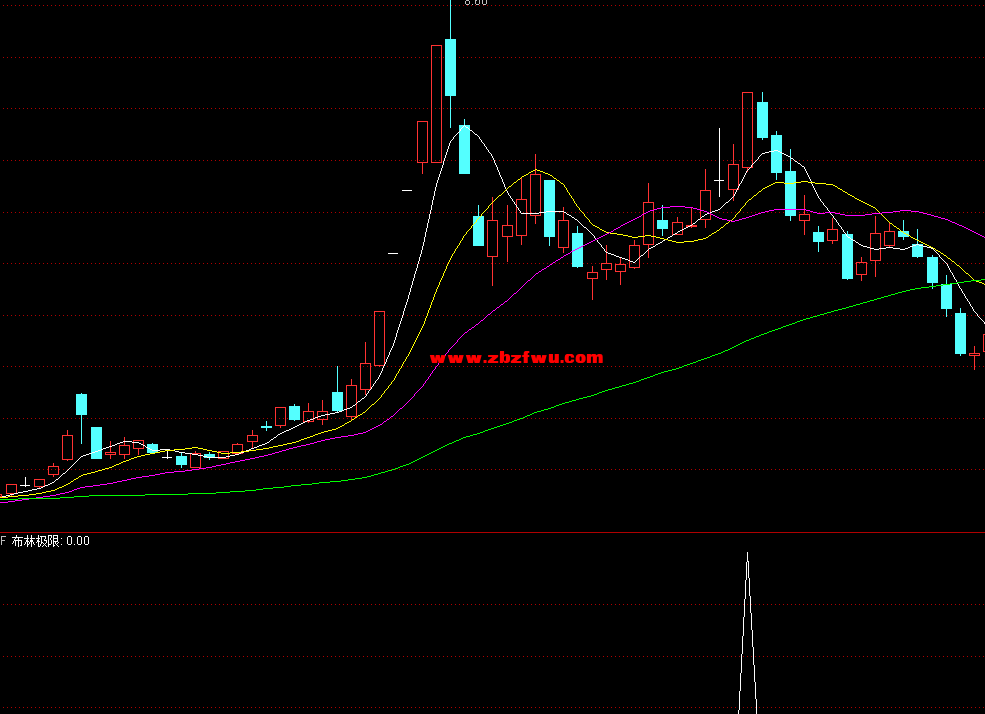Click the 0.00 value after 布林极限
The width and height of the screenshot is (985, 714).
point(78,541)
